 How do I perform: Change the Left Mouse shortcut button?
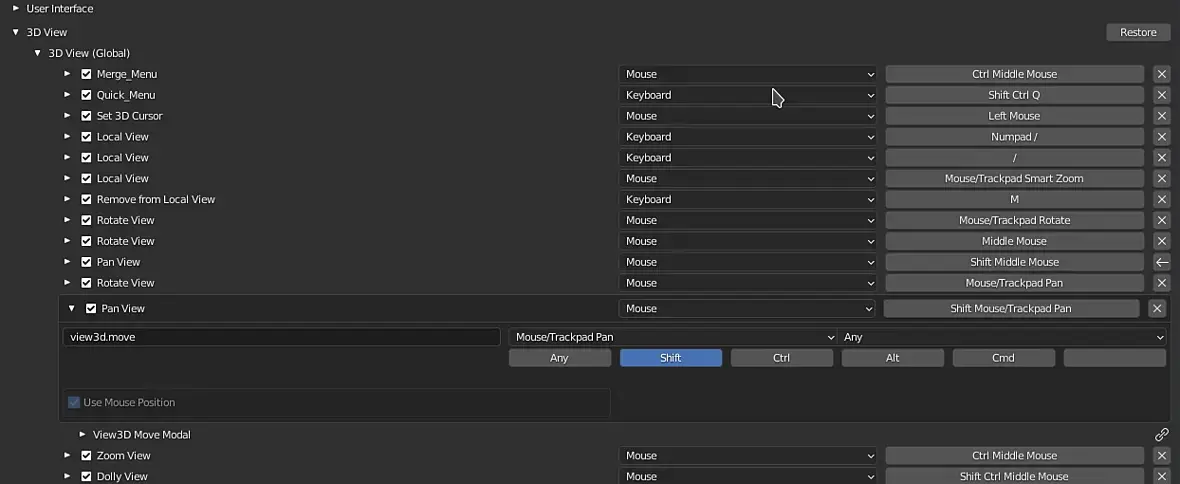coord(1014,116)
